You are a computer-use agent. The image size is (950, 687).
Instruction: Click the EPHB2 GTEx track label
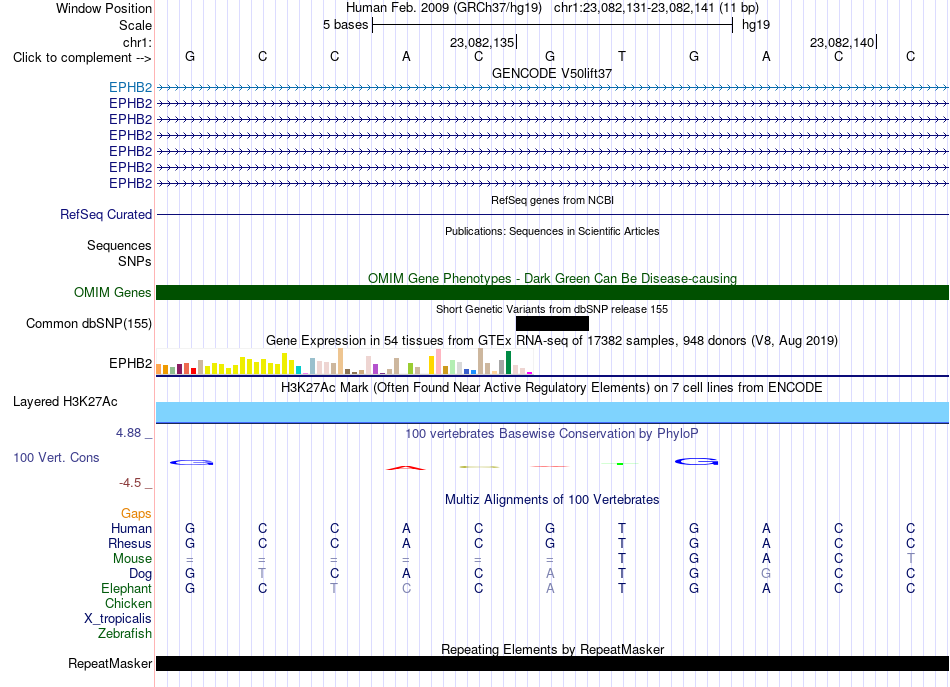(x=130, y=363)
